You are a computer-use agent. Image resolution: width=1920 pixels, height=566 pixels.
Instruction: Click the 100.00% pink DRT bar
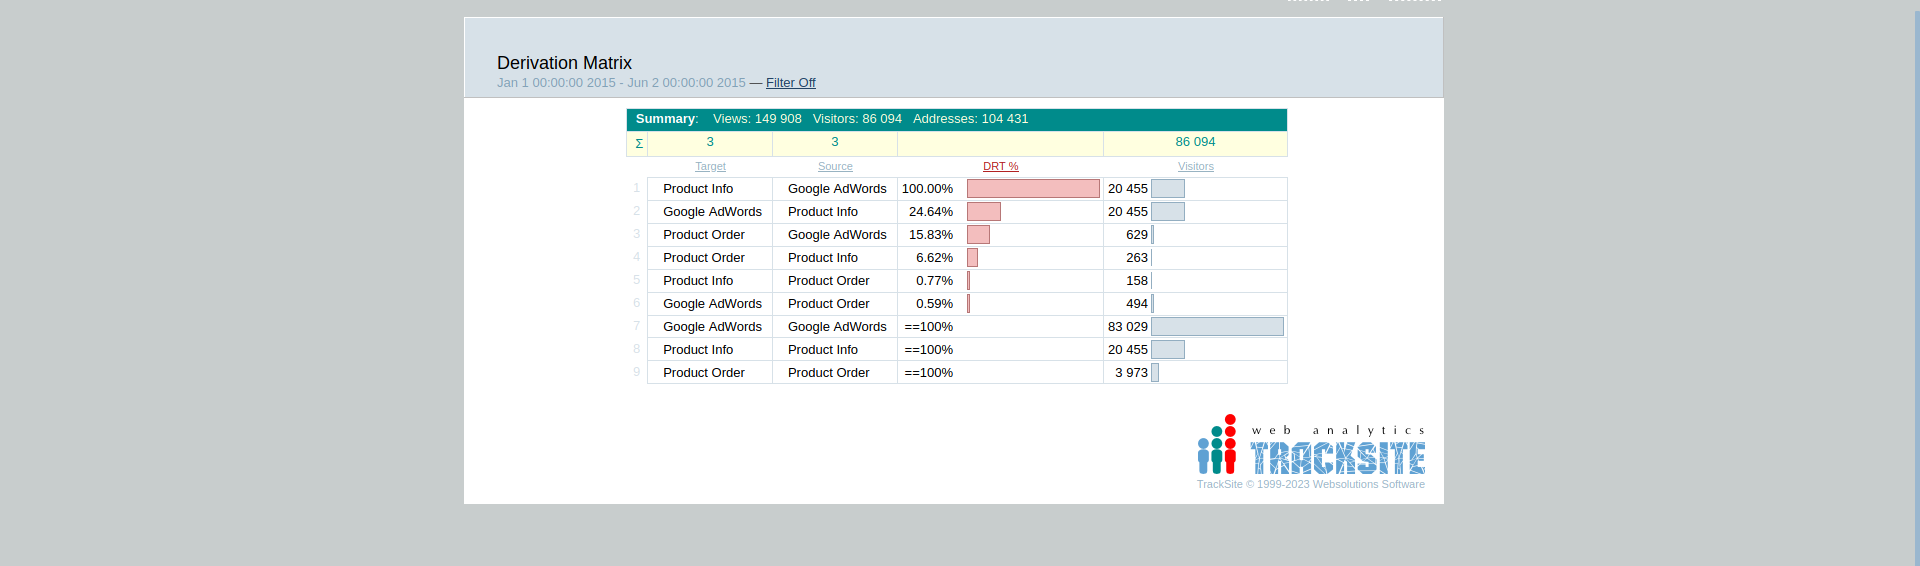pos(1033,189)
